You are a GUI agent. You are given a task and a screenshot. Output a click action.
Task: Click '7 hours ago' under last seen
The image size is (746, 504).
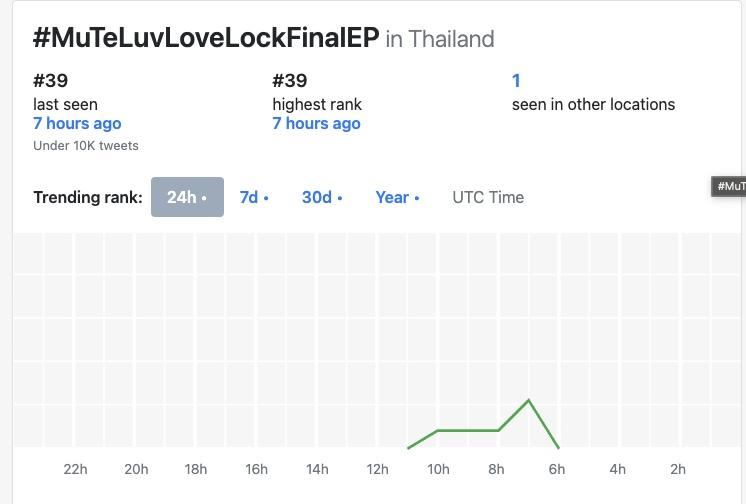pos(77,123)
